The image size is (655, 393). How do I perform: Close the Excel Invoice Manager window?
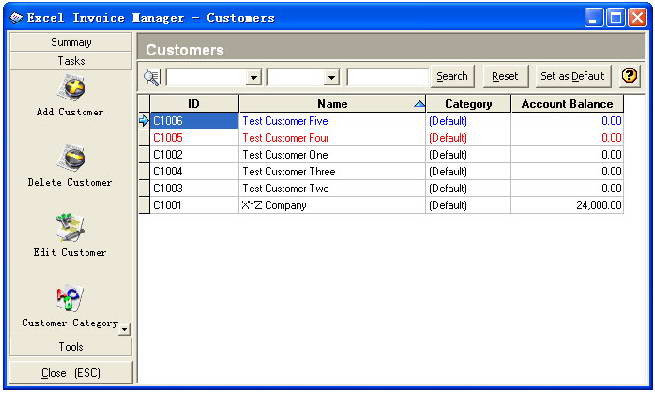[637, 18]
